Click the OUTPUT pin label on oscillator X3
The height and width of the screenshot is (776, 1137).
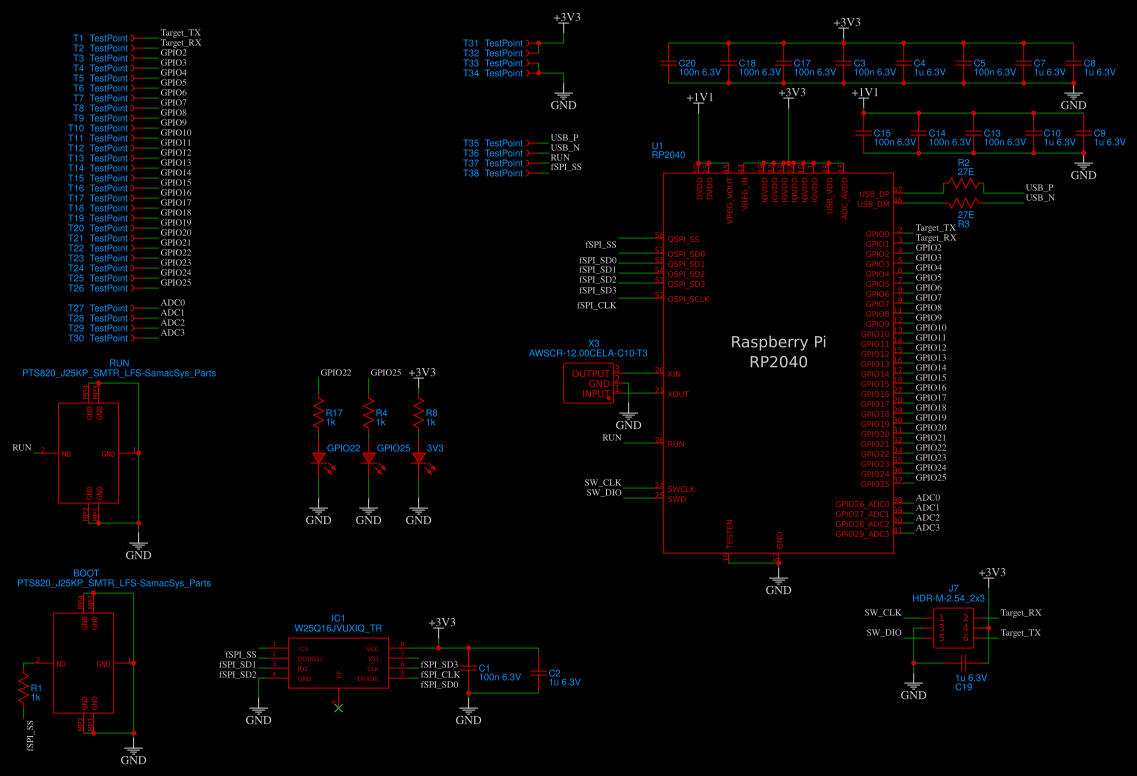(590, 373)
